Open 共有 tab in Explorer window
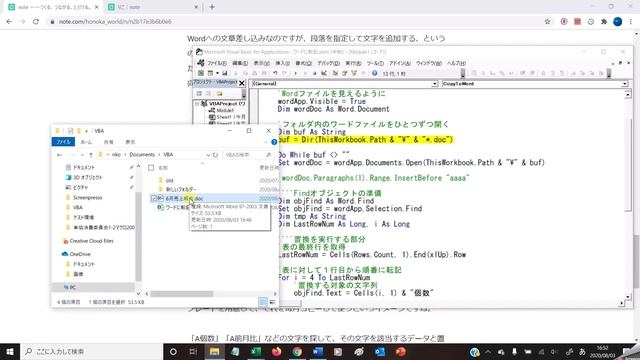Image resolution: width=640 pixels, height=360 pixels. coord(108,142)
